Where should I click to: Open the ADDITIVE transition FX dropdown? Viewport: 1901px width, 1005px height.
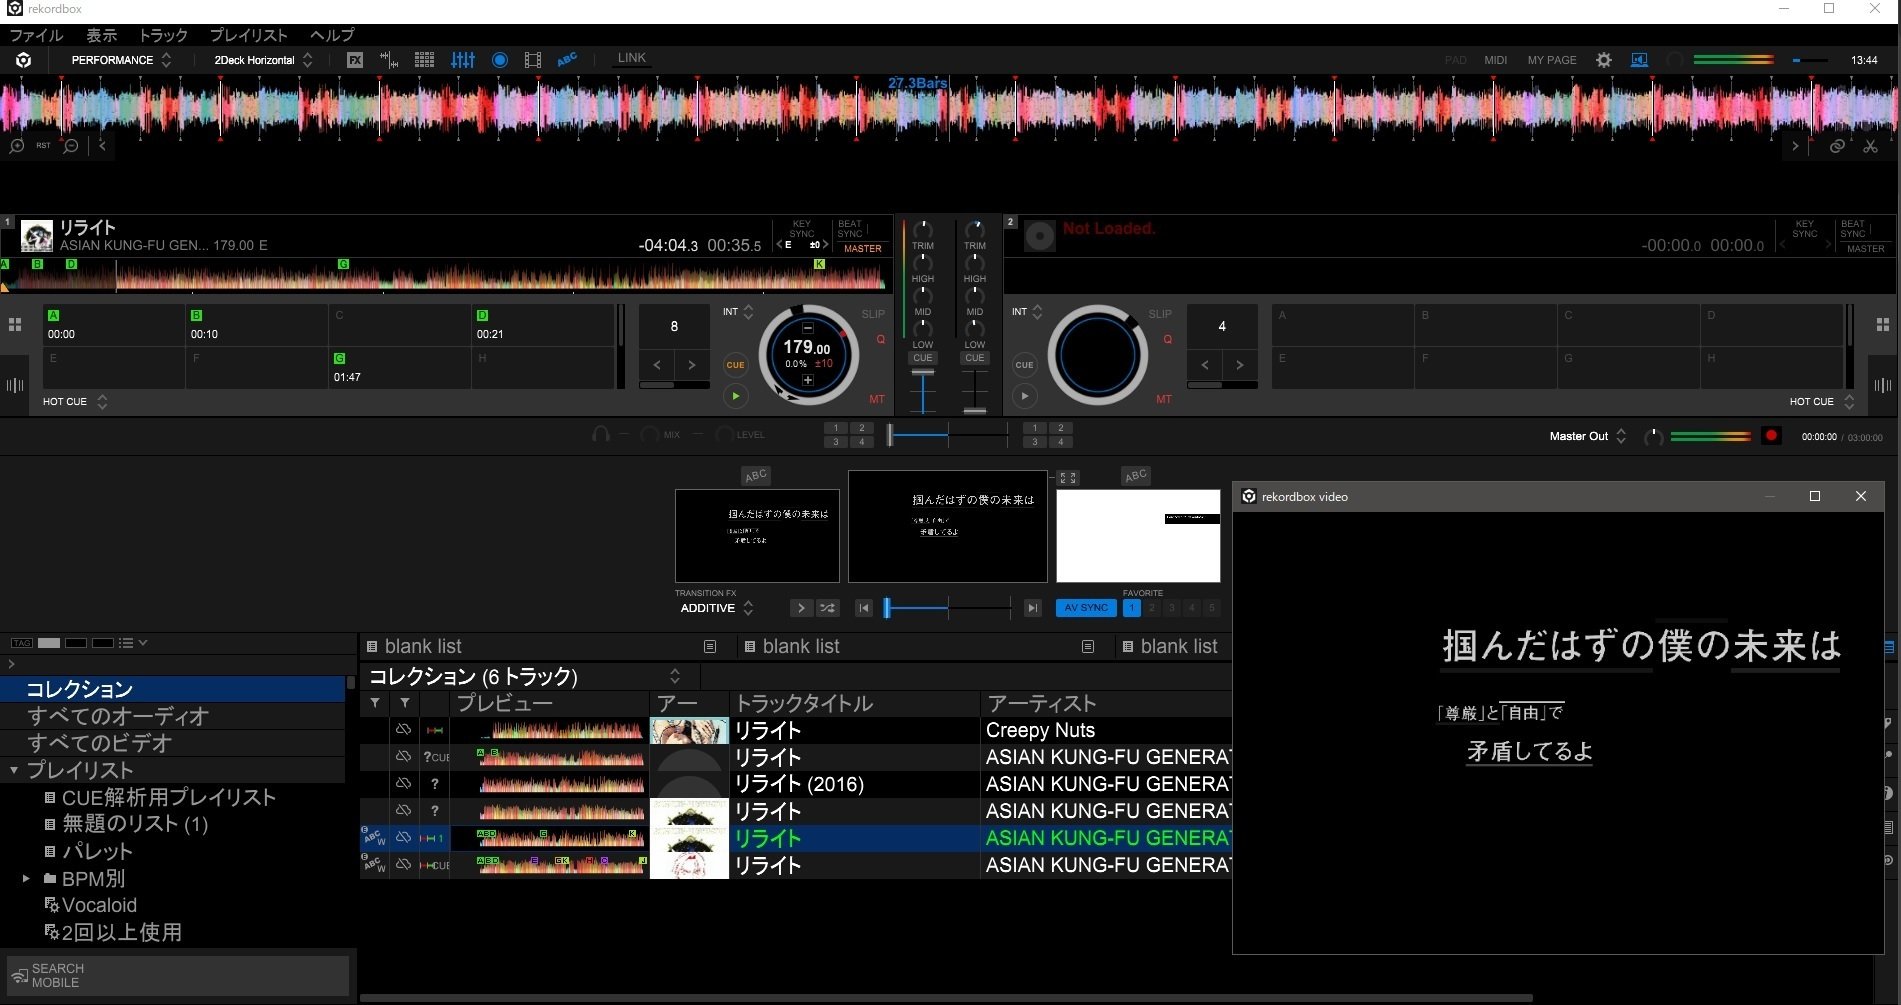coord(716,608)
